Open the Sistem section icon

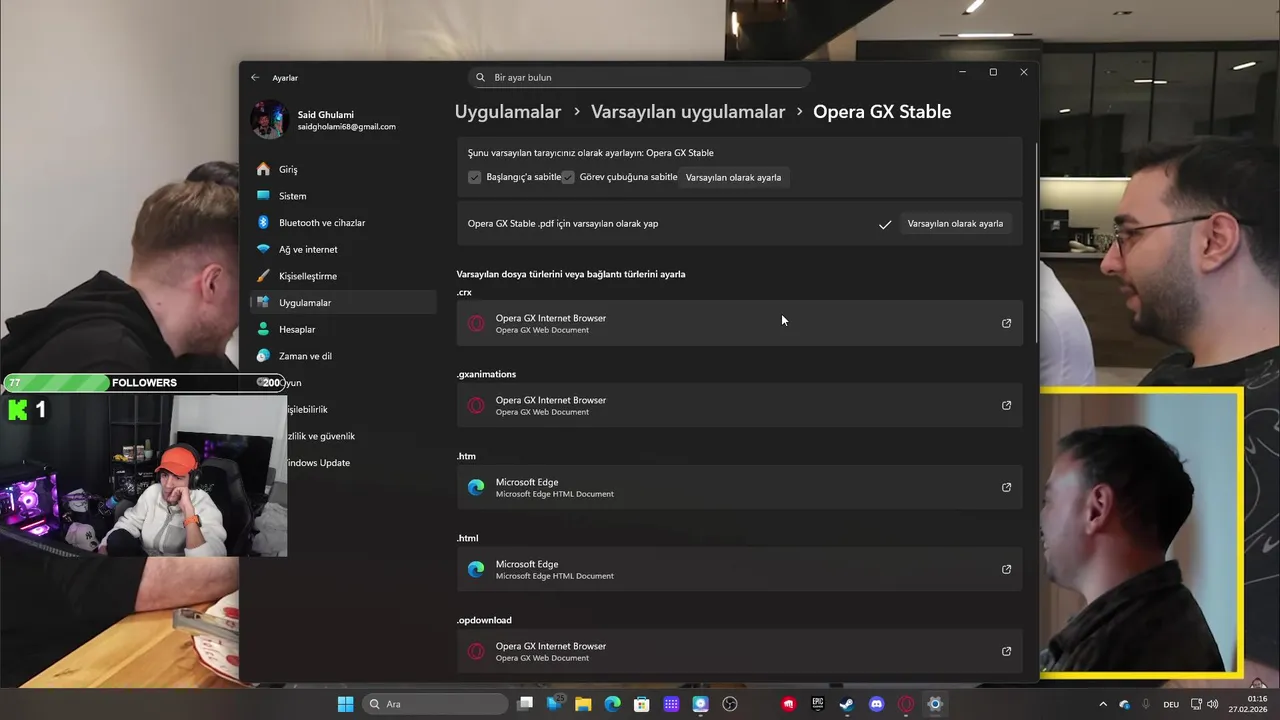pyautogui.click(x=263, y=196)
